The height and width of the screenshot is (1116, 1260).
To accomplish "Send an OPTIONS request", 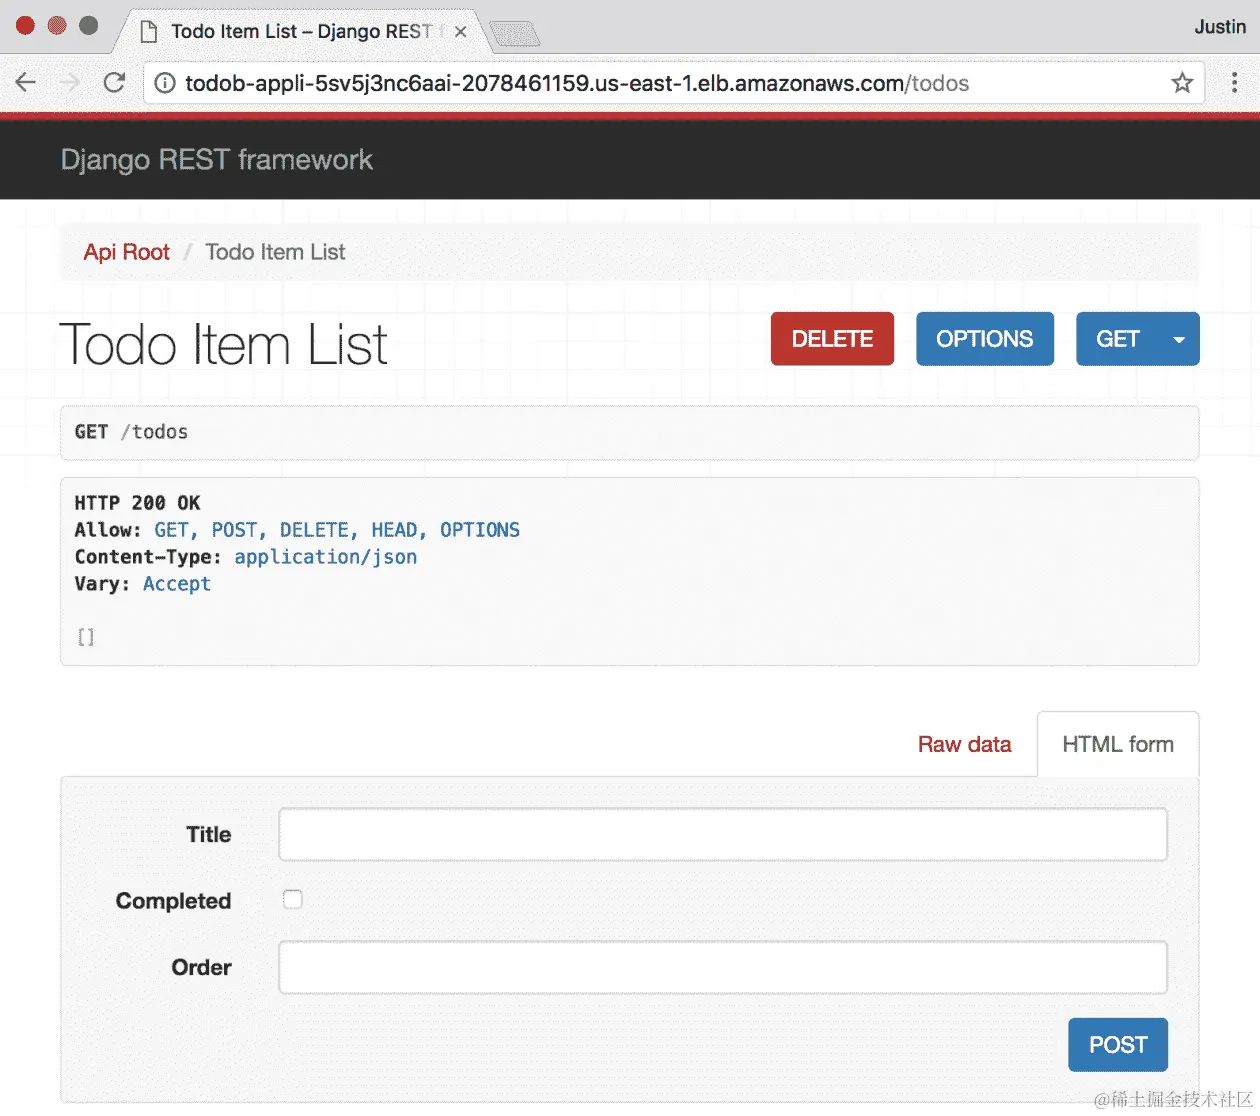I will coord(985,339).
